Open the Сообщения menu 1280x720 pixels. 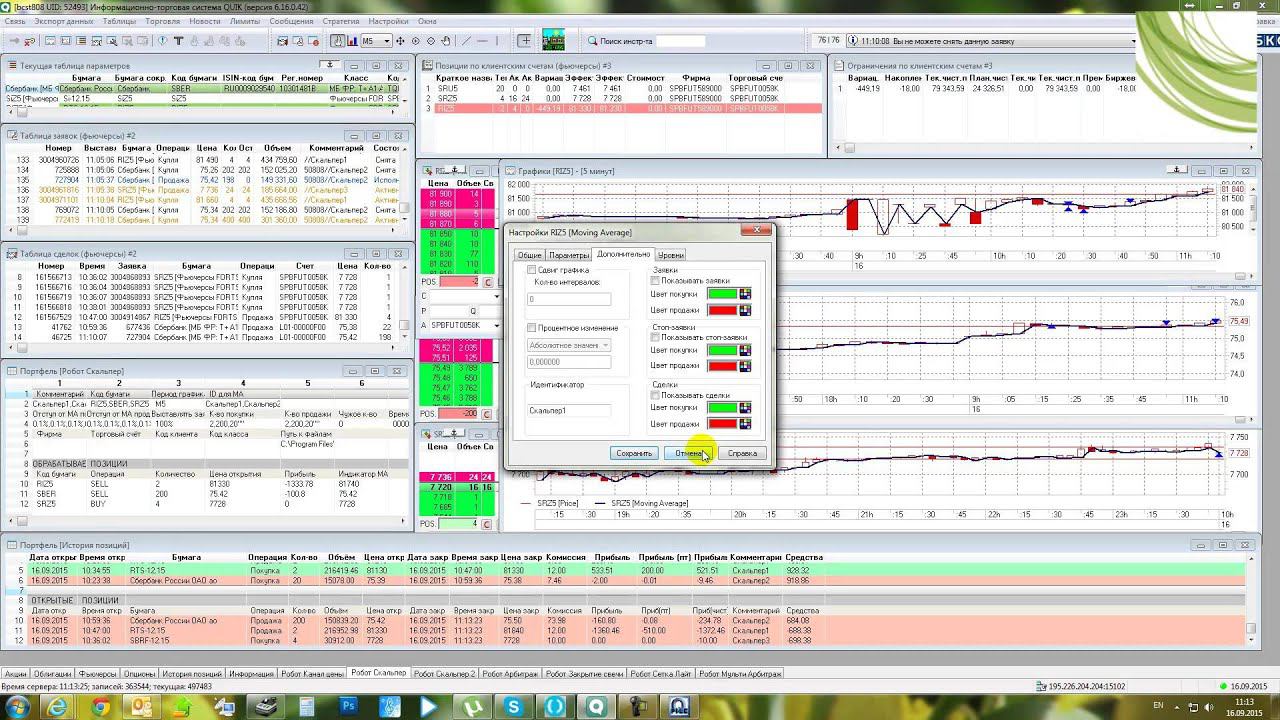pyautogui.click(x=291, y=20)
